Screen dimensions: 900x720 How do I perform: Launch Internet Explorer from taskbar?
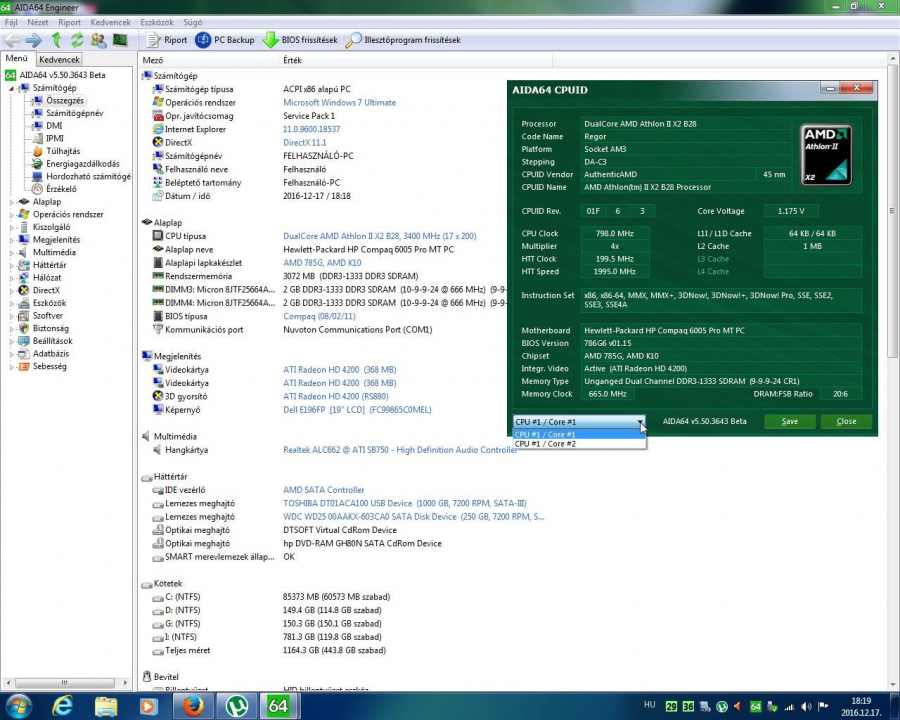coord(63,706)
